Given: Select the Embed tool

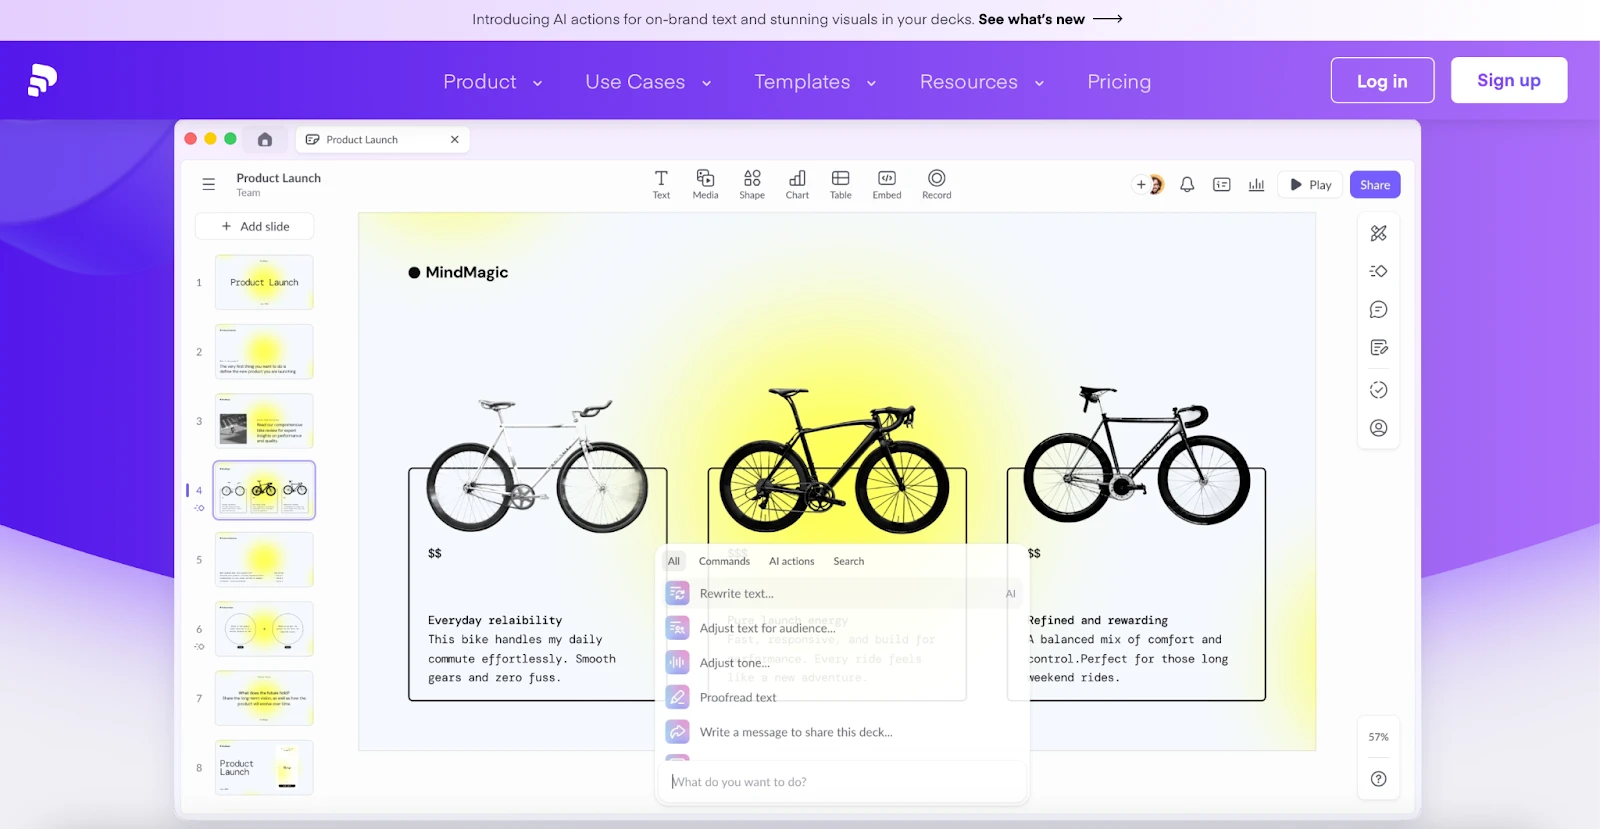Looking at the screenshot, I should click(x=887, y=184).
